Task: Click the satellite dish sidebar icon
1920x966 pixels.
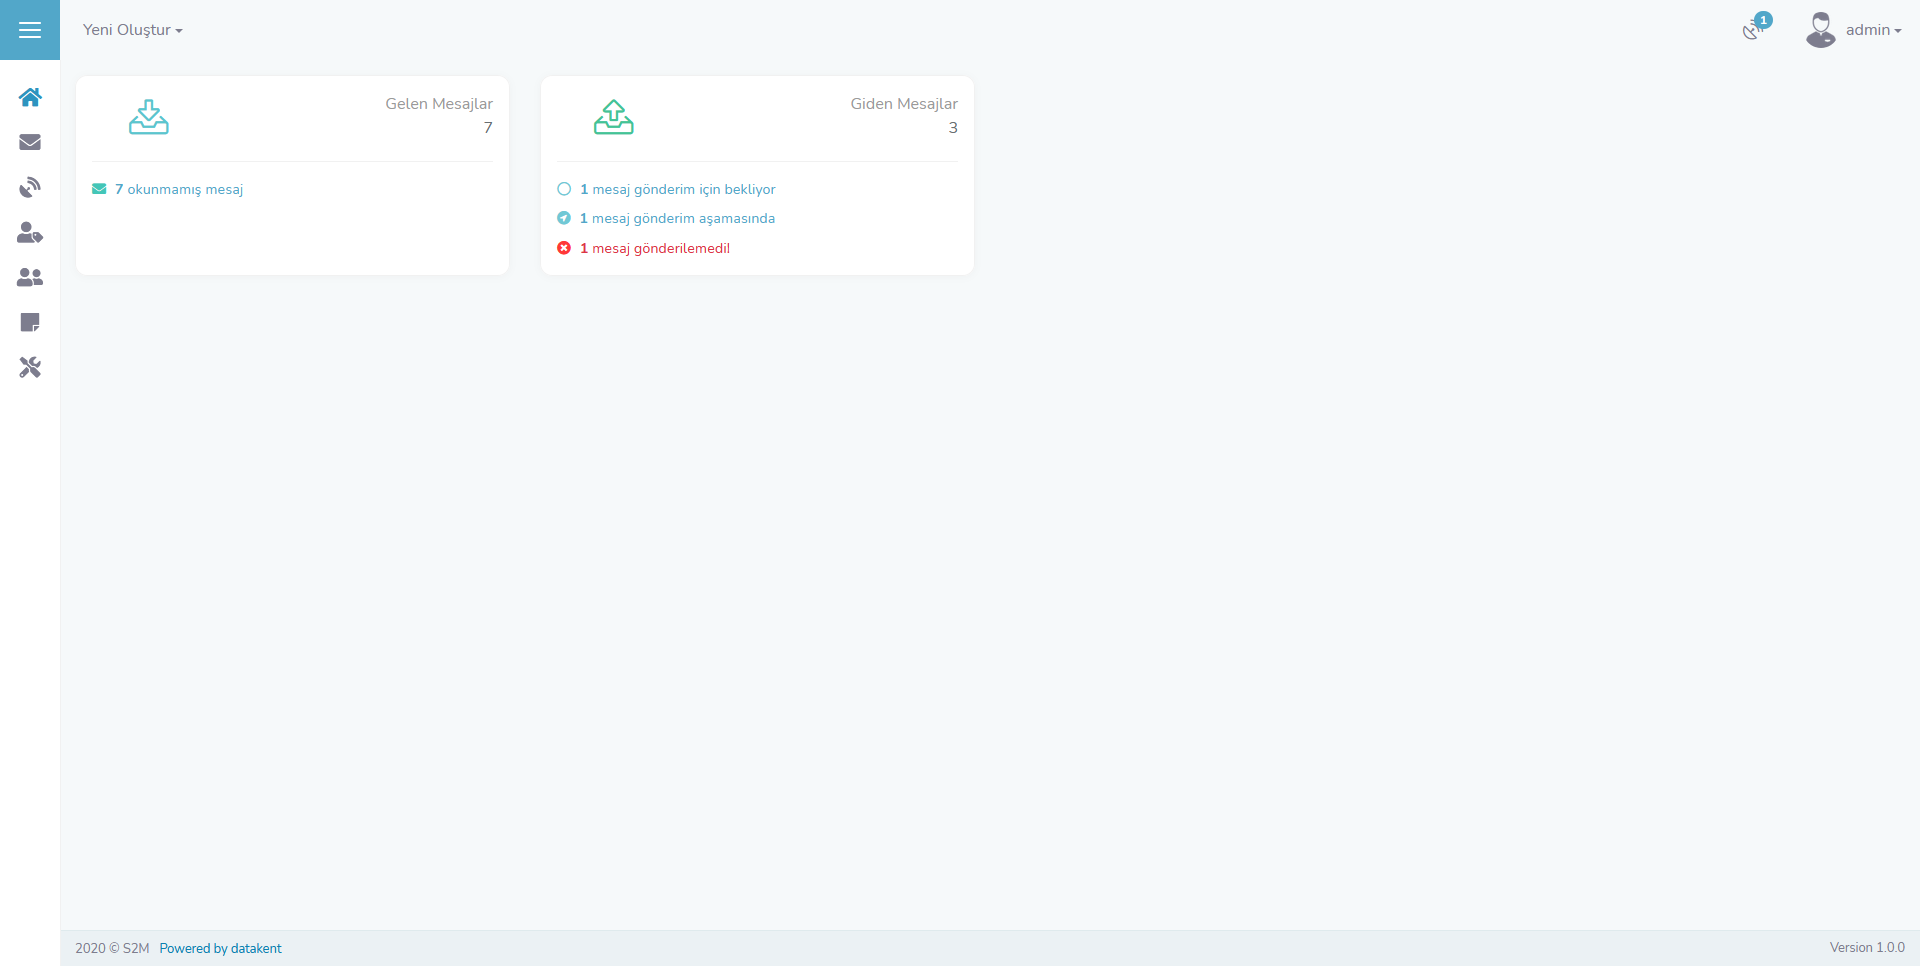Action: click(x=30, y=187)
